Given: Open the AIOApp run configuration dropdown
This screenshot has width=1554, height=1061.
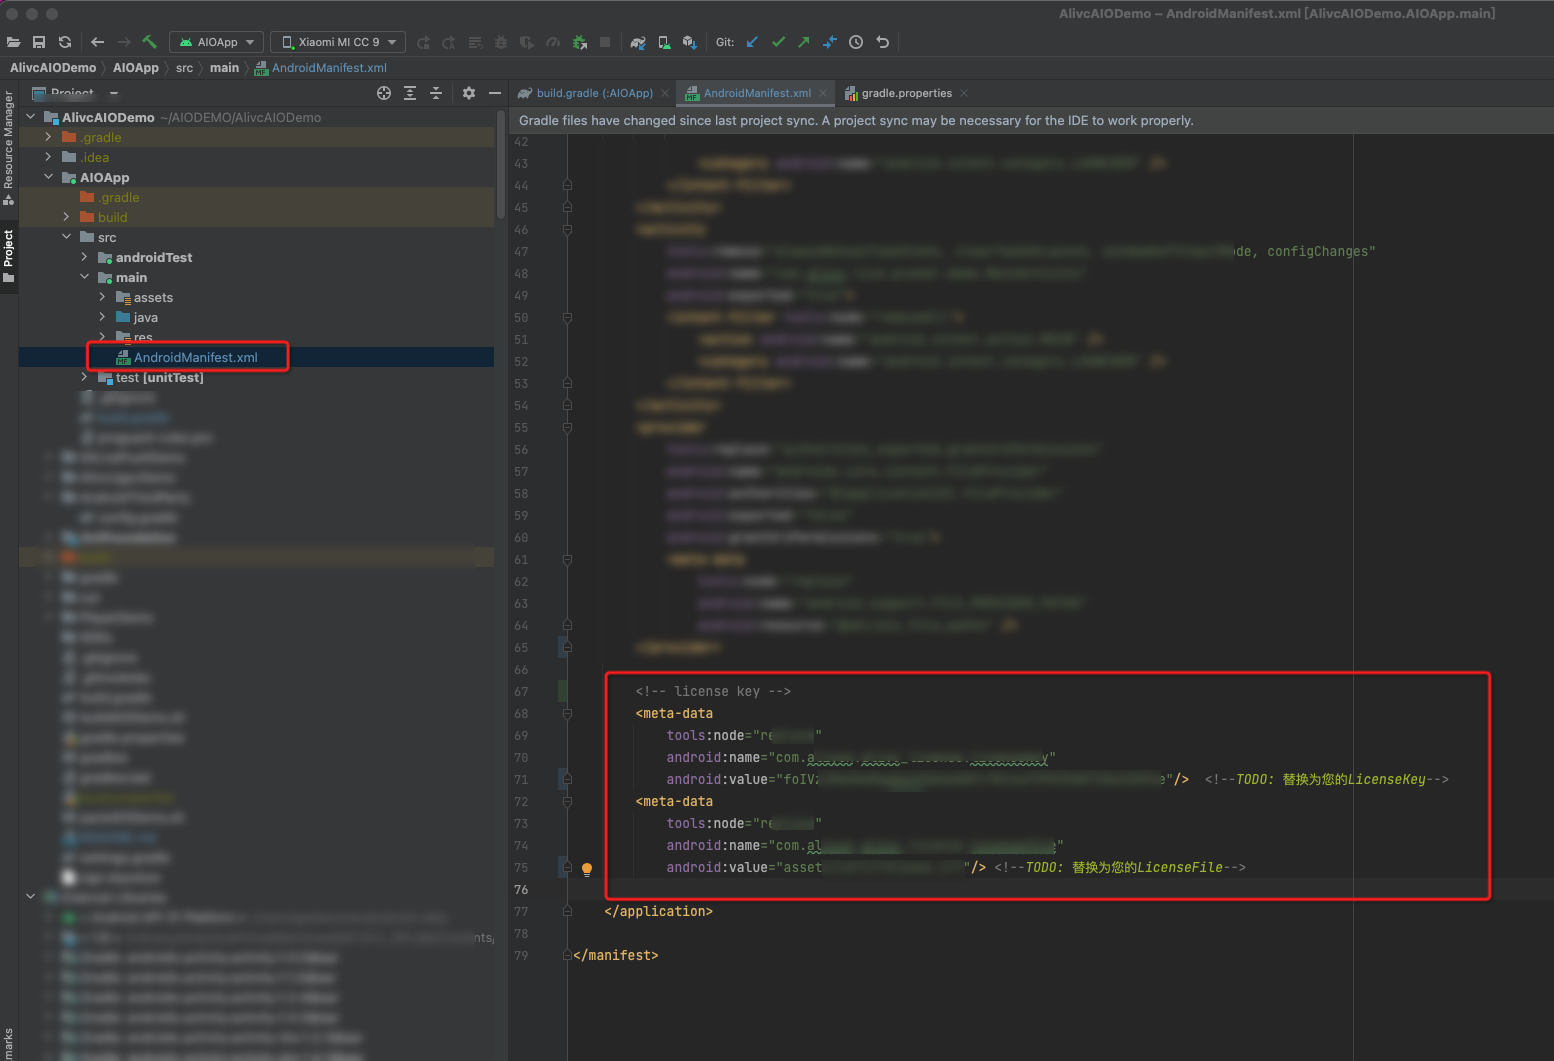Looking at the screenshot, I should [x=217, y=42].
